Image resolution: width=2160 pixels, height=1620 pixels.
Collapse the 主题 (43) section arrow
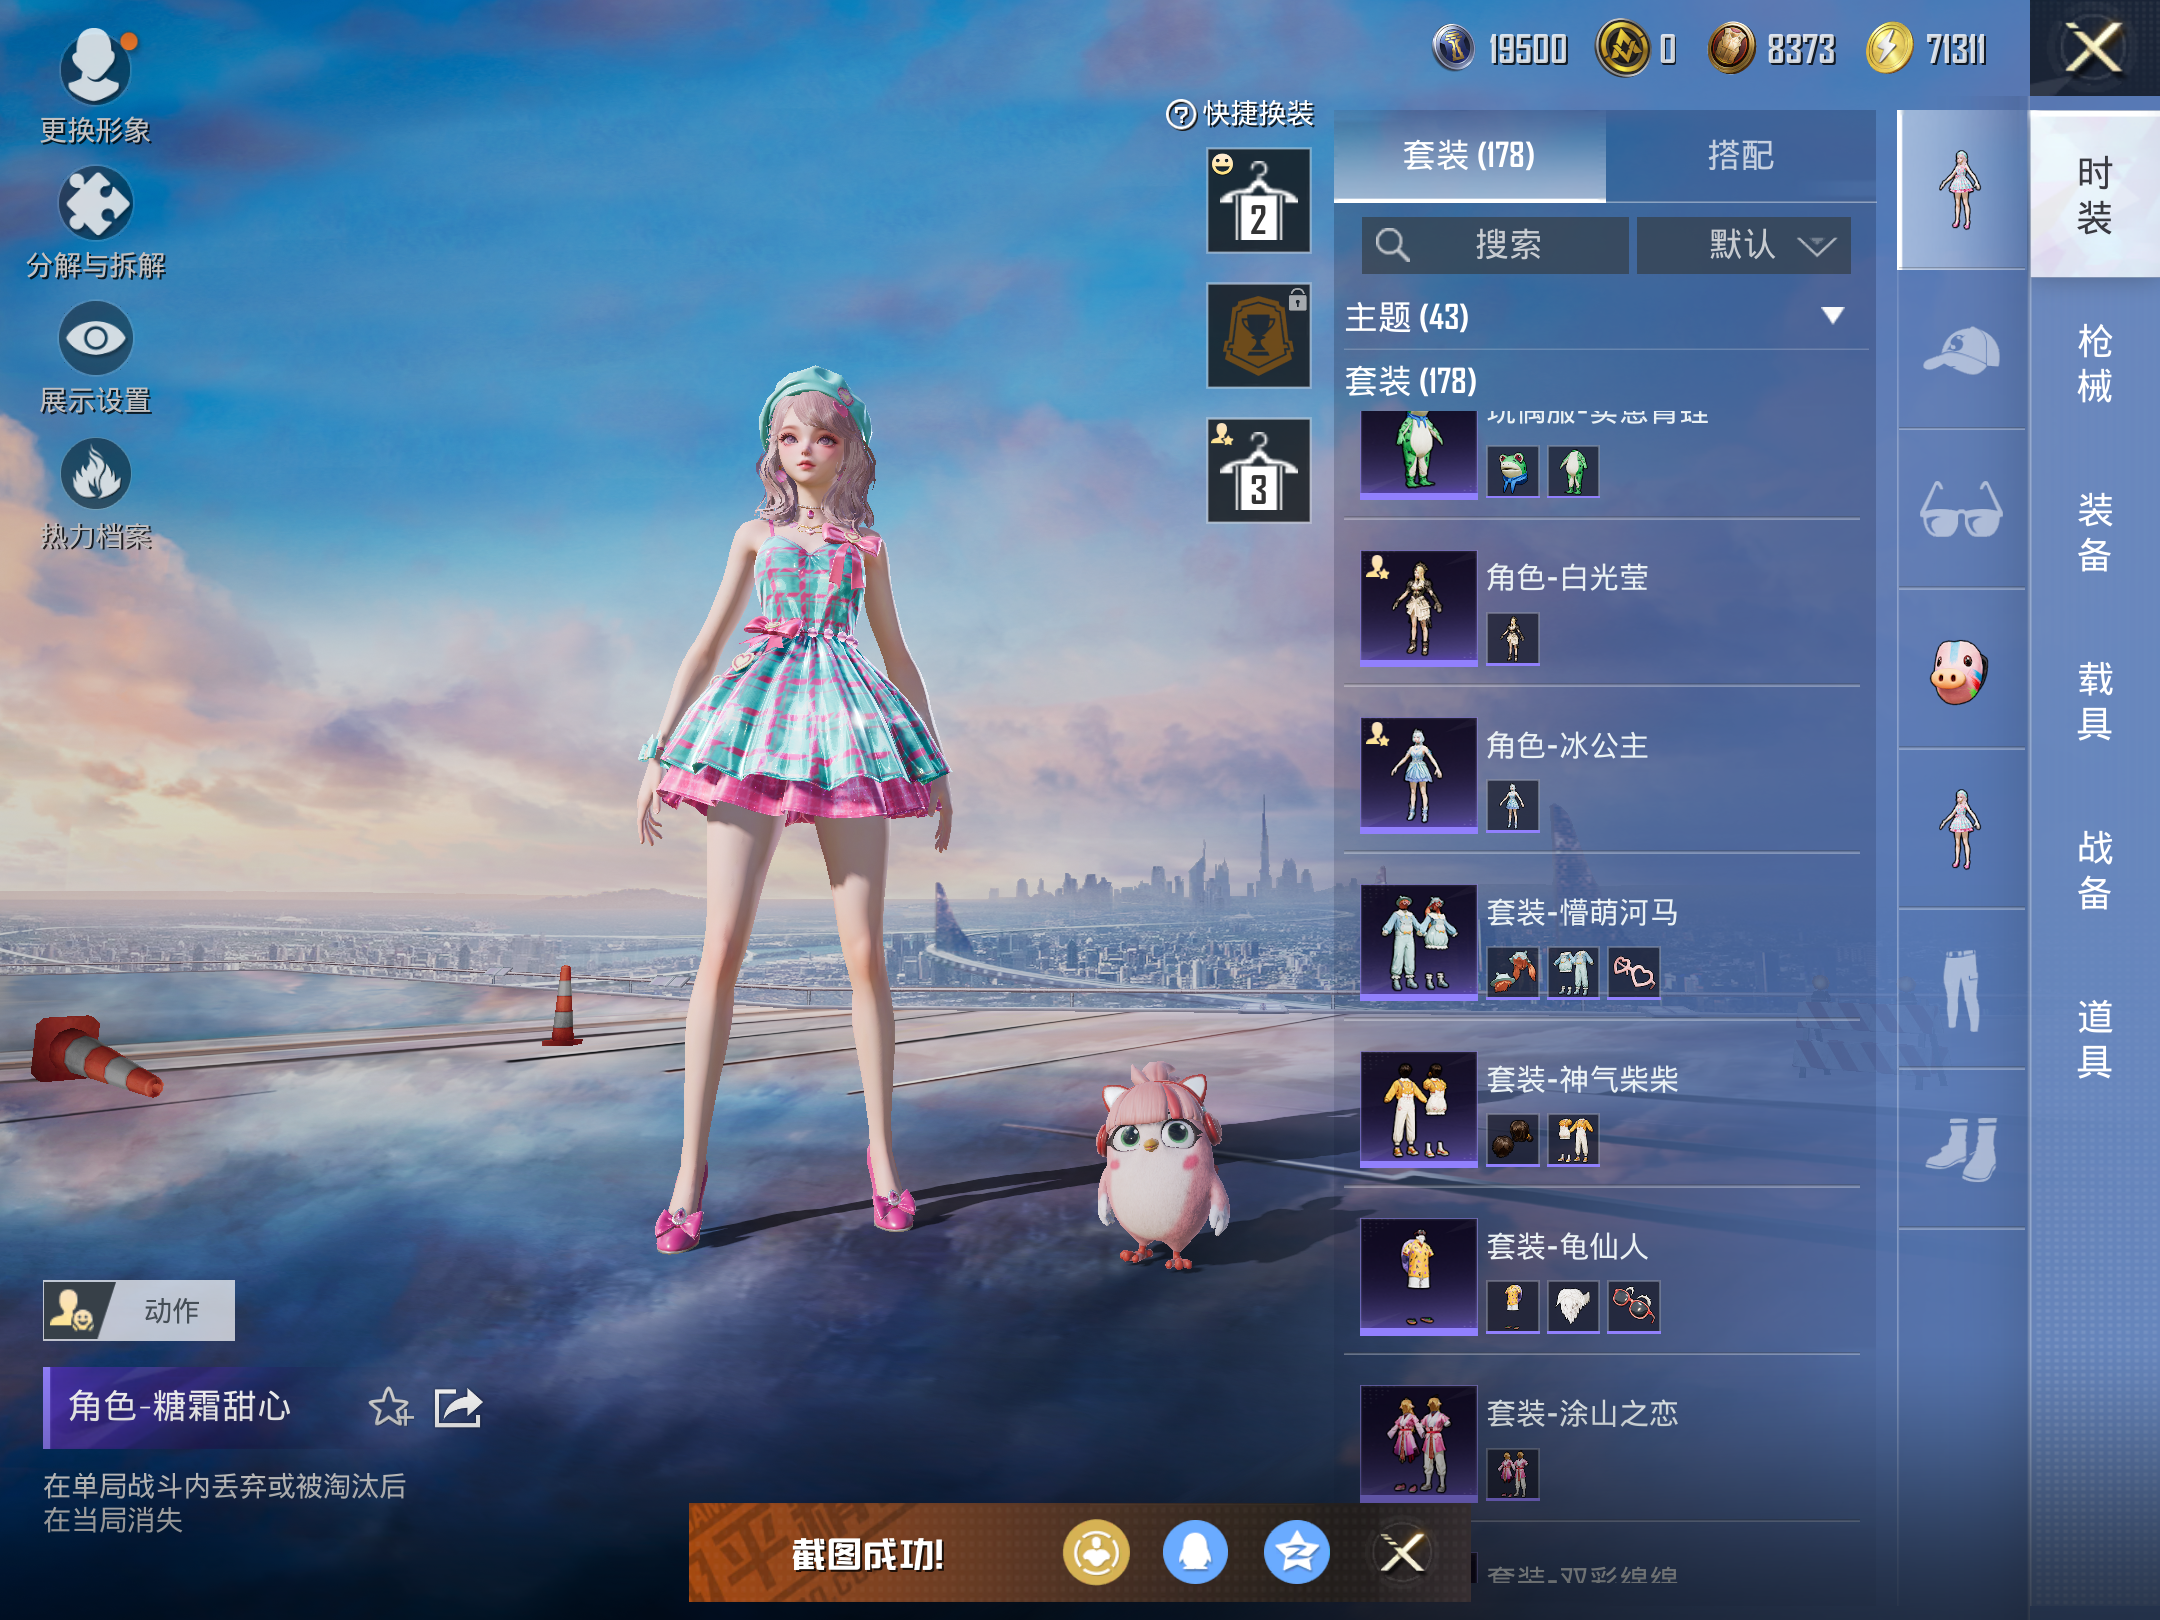coord(1832,316)
